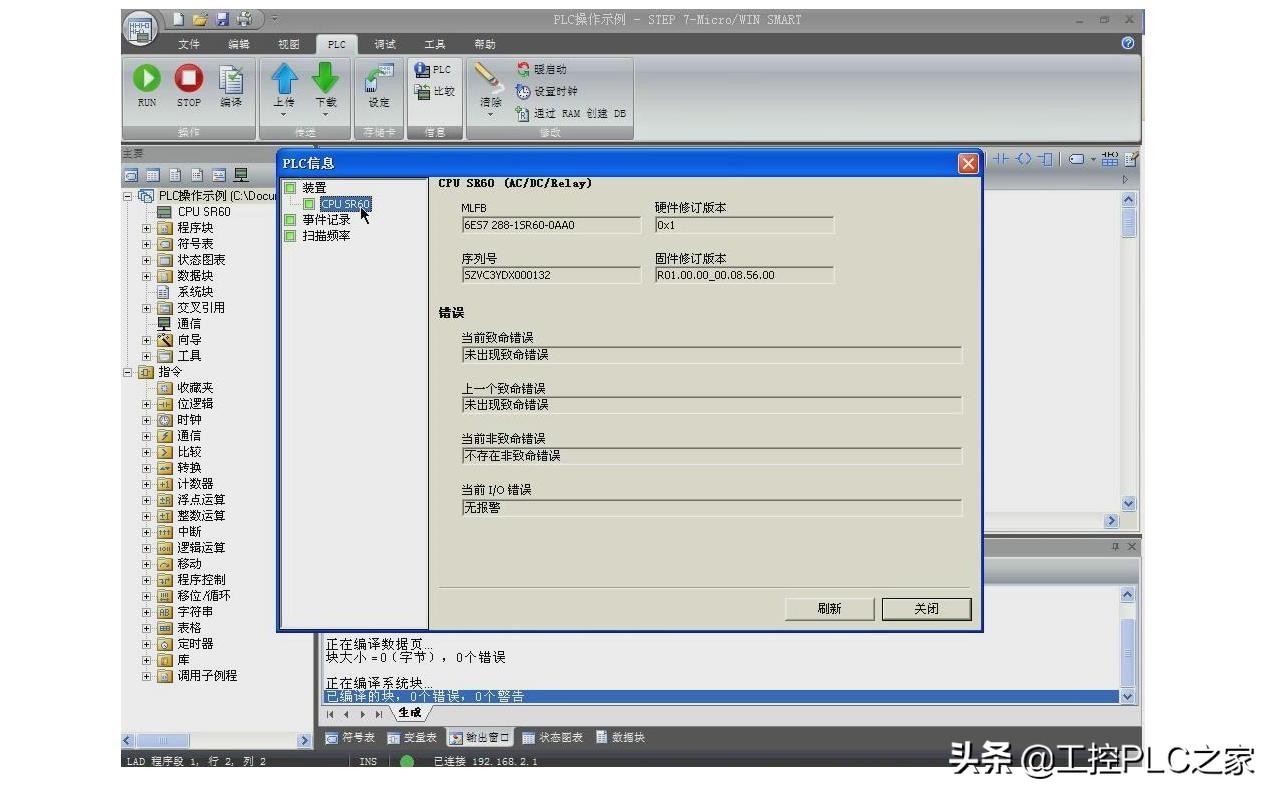
Task: Open the 工具 ribbon tab
Action: [x=435, y=44]
